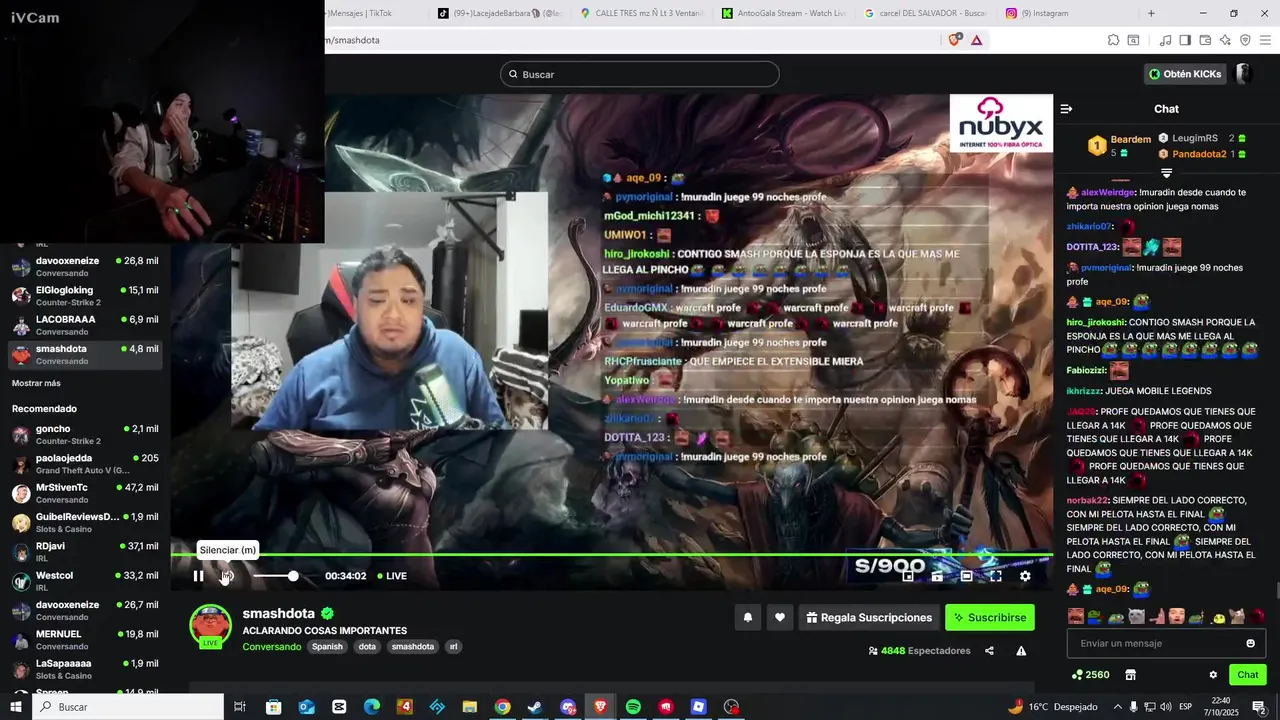Enter fullscreen mode in the player

point(996,576)
